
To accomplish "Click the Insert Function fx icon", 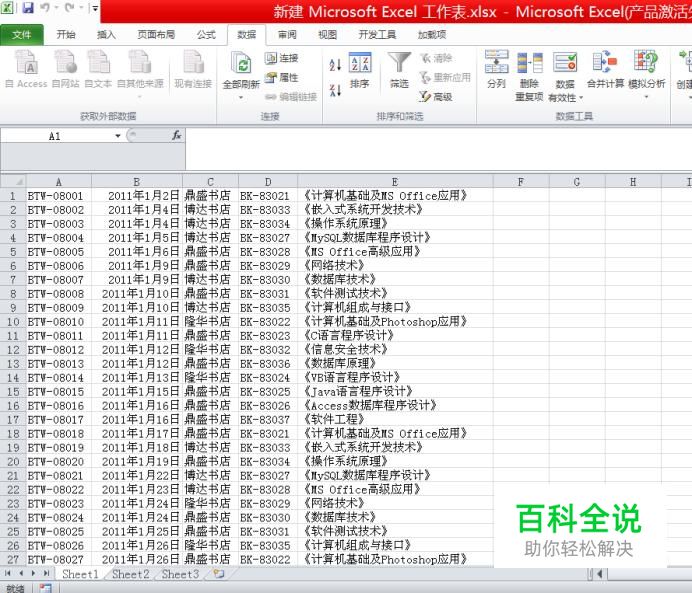I will coord(177,135).
